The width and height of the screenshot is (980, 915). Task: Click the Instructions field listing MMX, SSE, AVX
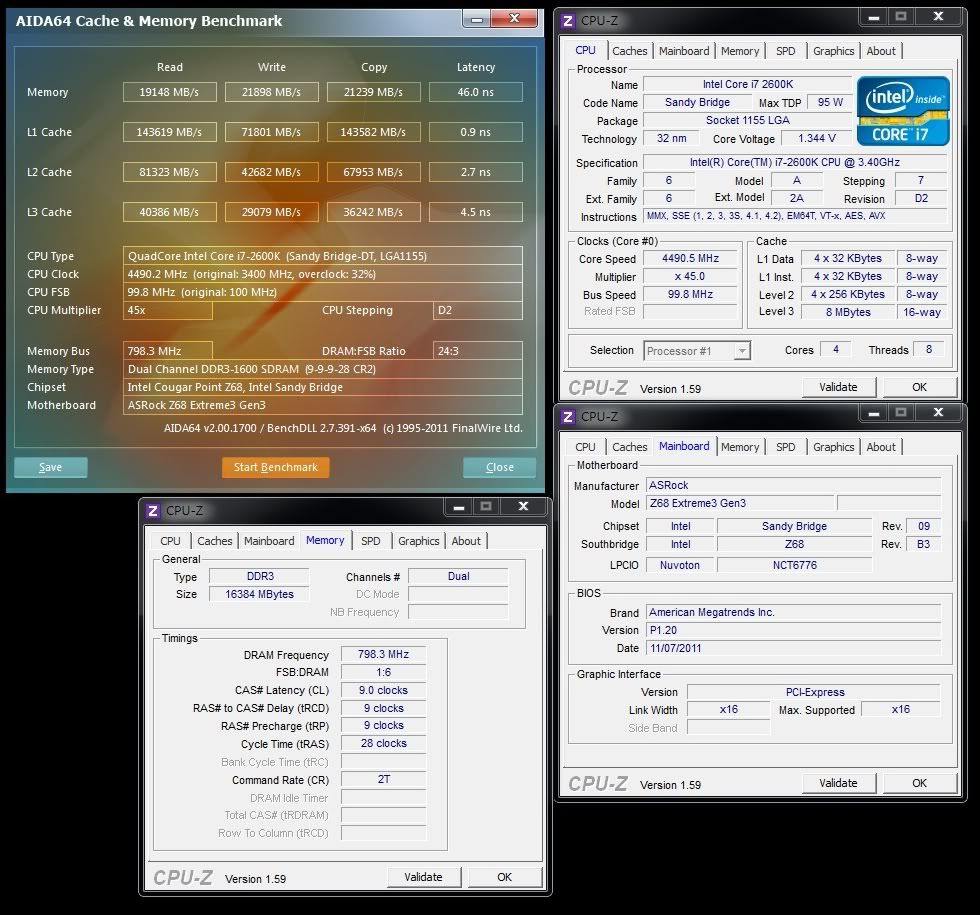point(795,216)
